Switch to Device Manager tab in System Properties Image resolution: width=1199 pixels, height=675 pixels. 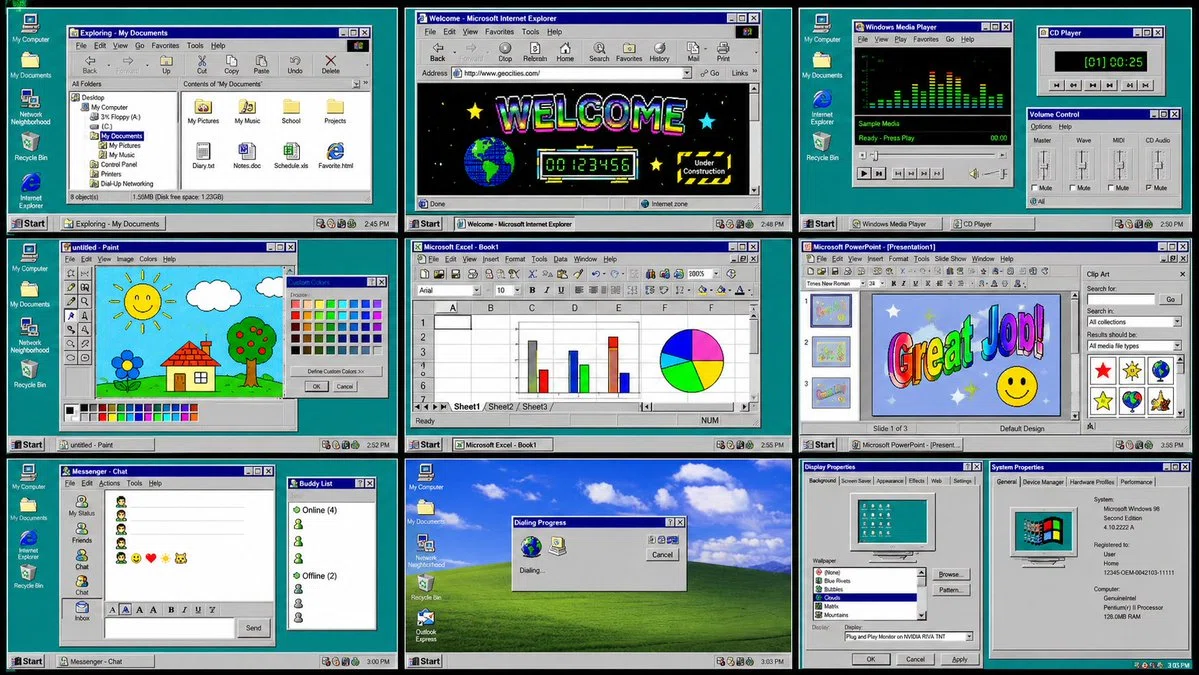pyautogui.click(x=1043, y=482)
